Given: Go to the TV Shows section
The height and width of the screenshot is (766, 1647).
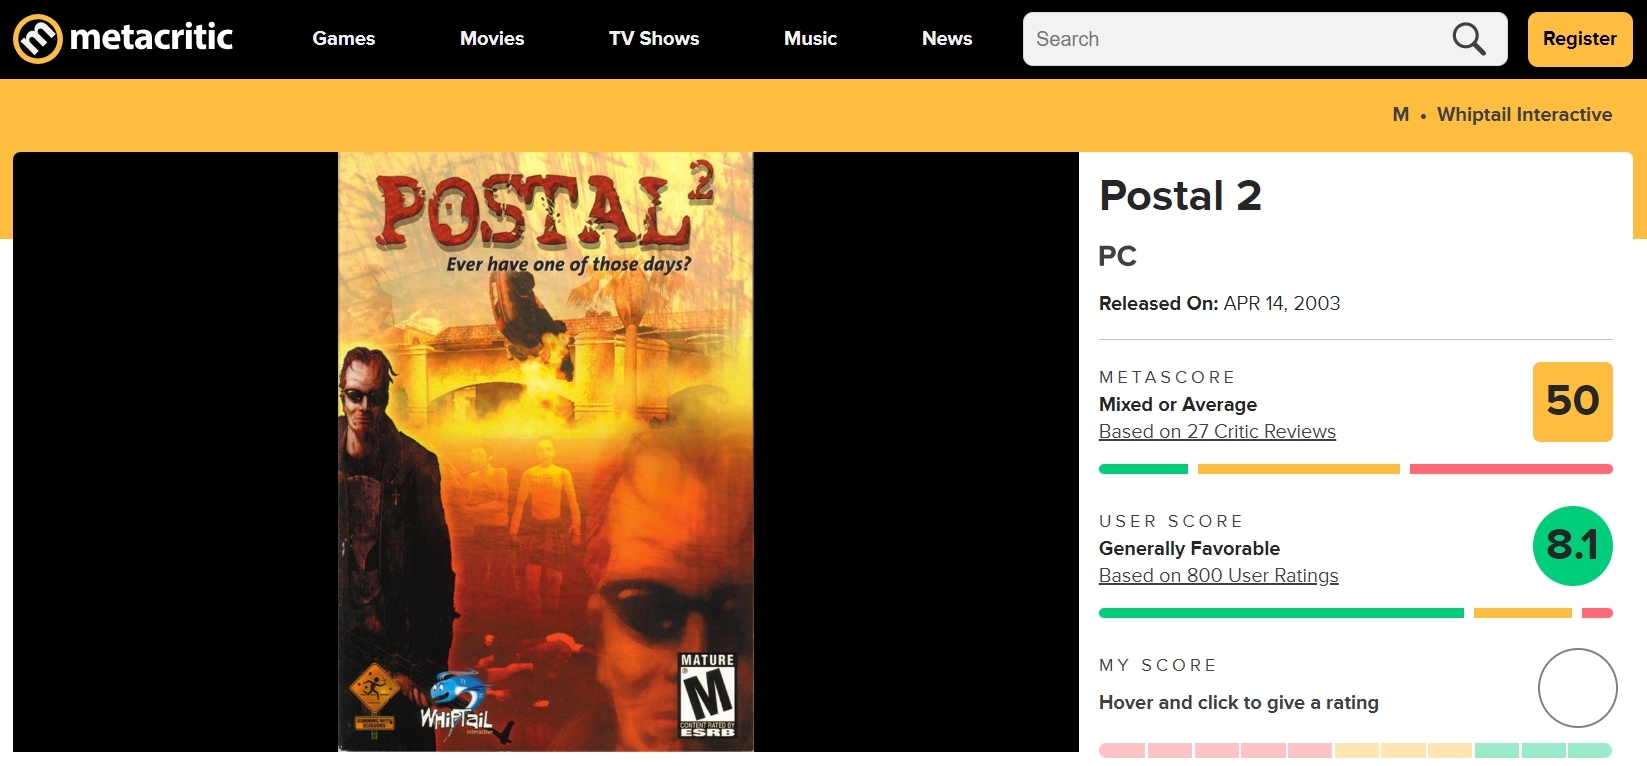Looking at the screenshot, I should 654,39.
